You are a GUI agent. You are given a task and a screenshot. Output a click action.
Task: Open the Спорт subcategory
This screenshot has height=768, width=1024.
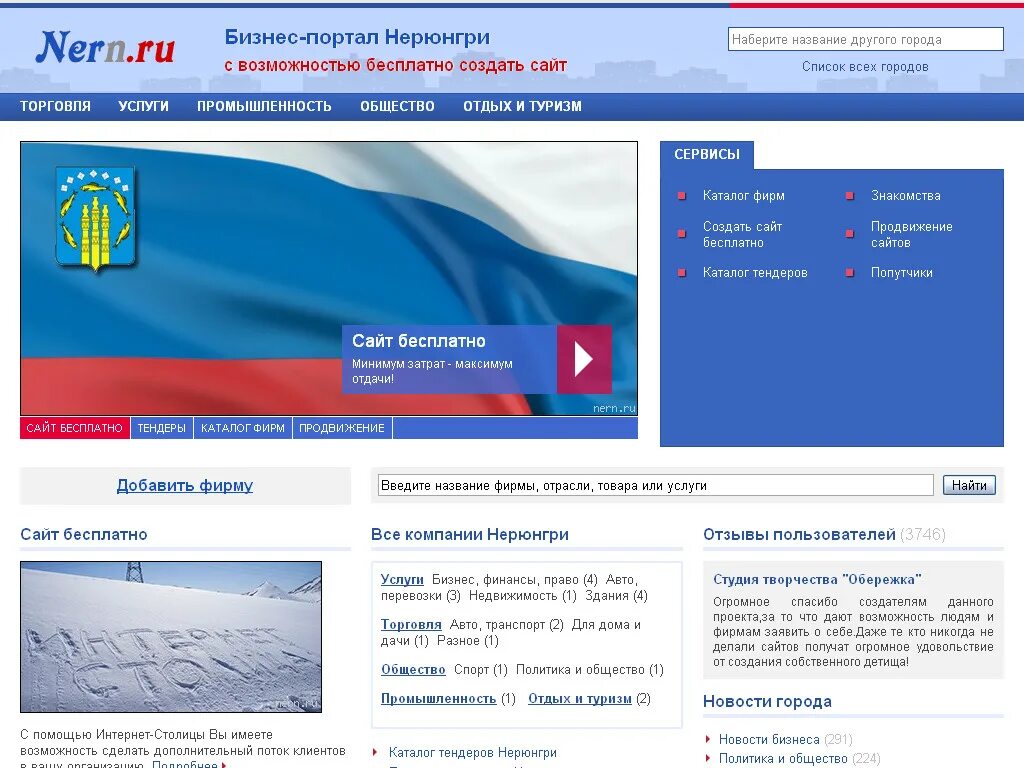(472, 669)
